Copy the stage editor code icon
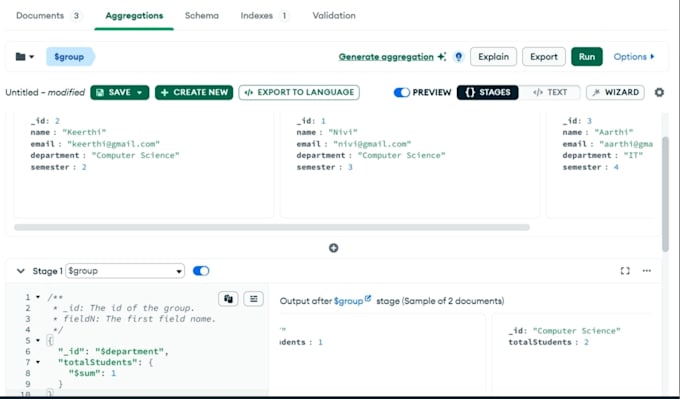 [228, 299]
